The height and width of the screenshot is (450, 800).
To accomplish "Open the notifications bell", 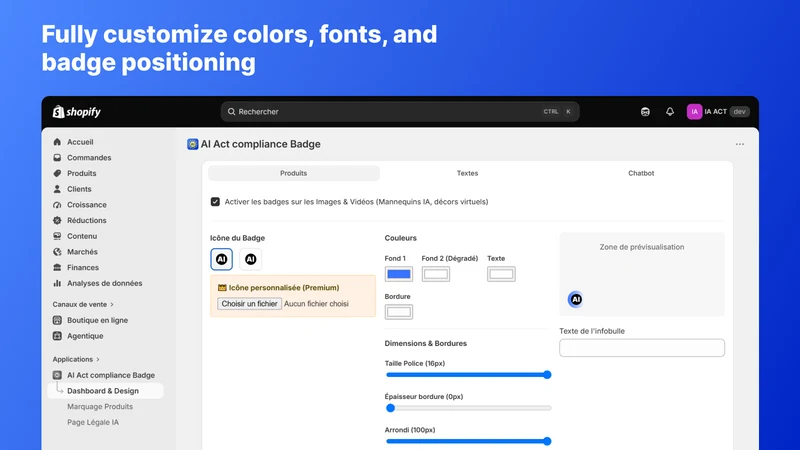I will coord(669,112).
